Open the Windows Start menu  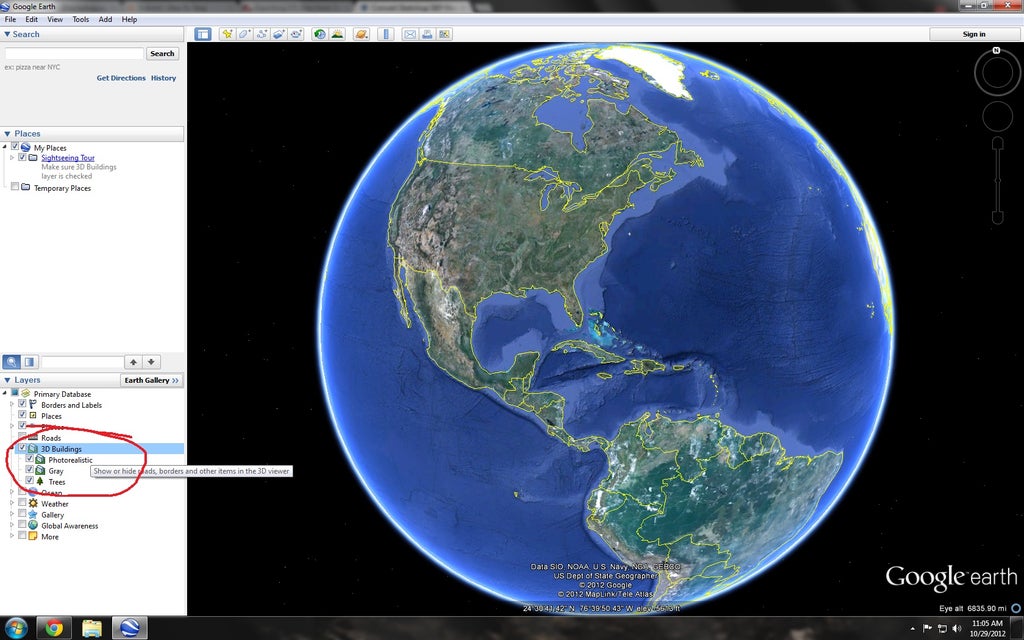(x=15, y=628)
